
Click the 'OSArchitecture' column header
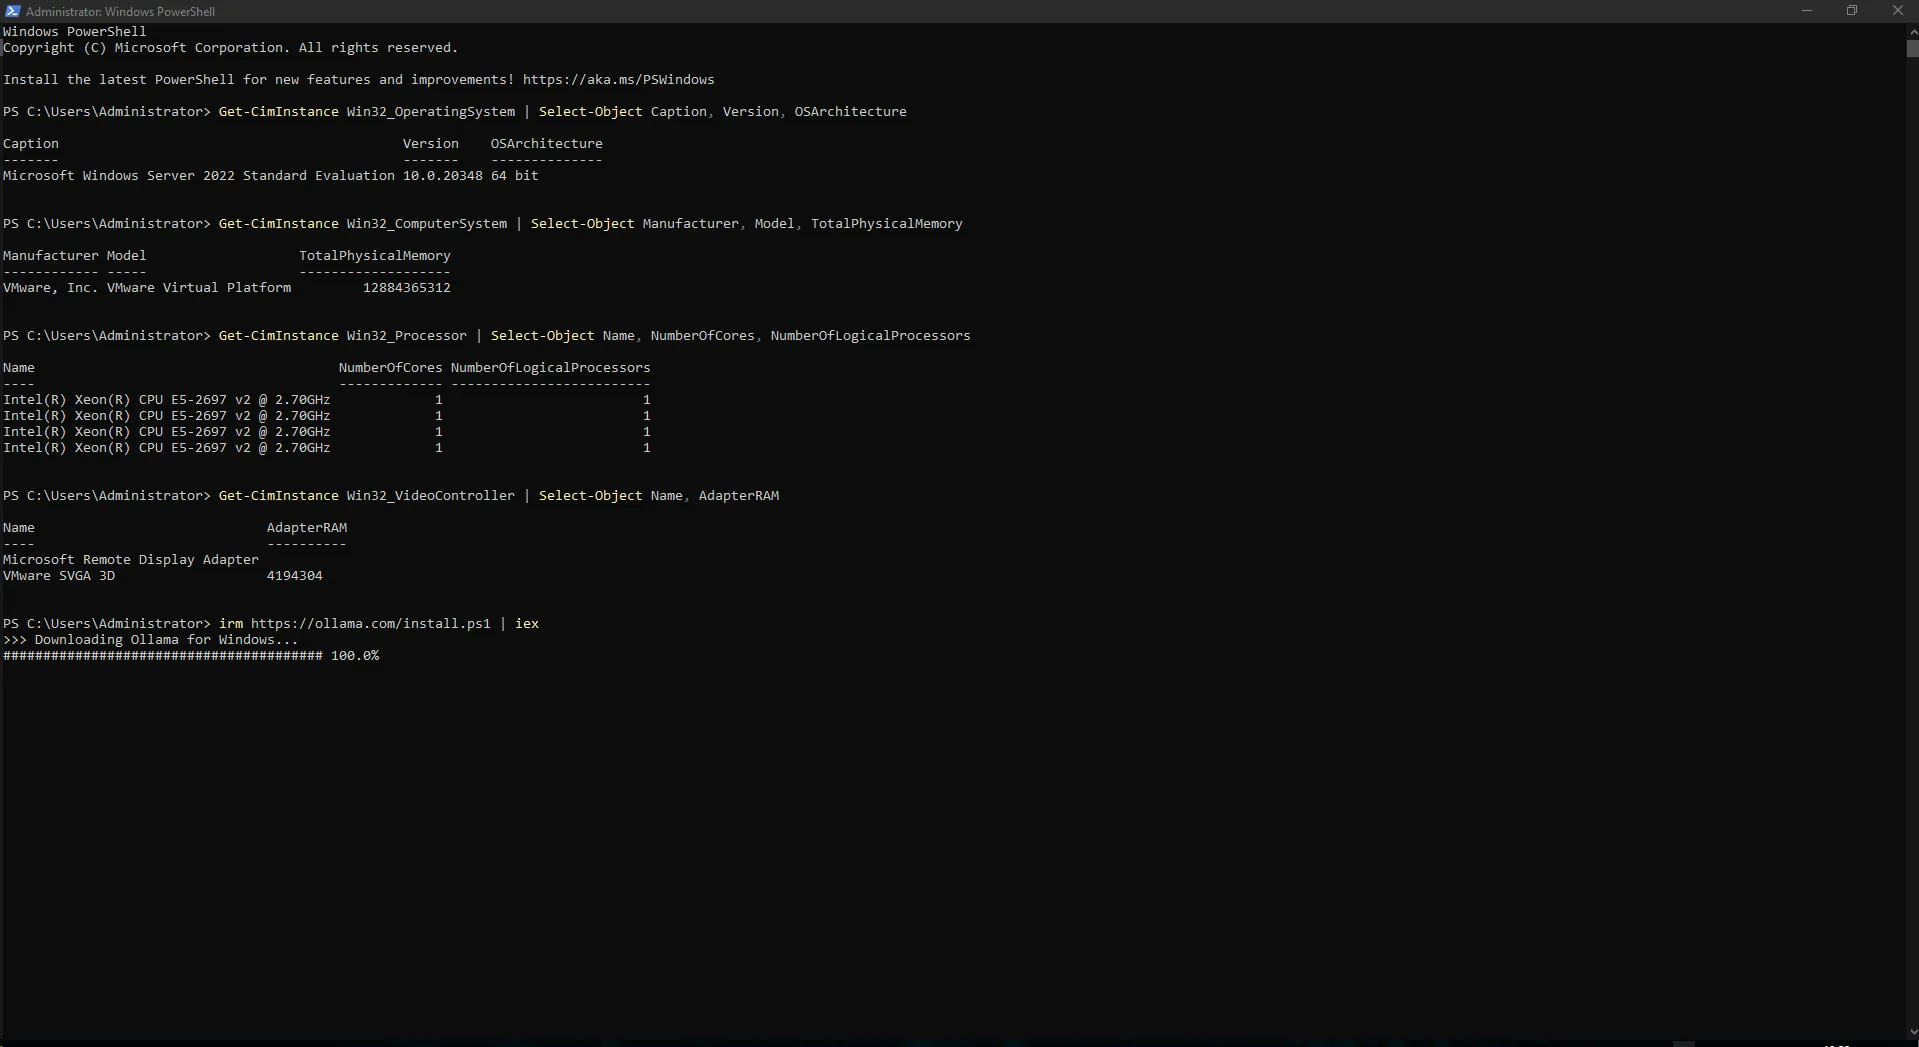[546, 144]
